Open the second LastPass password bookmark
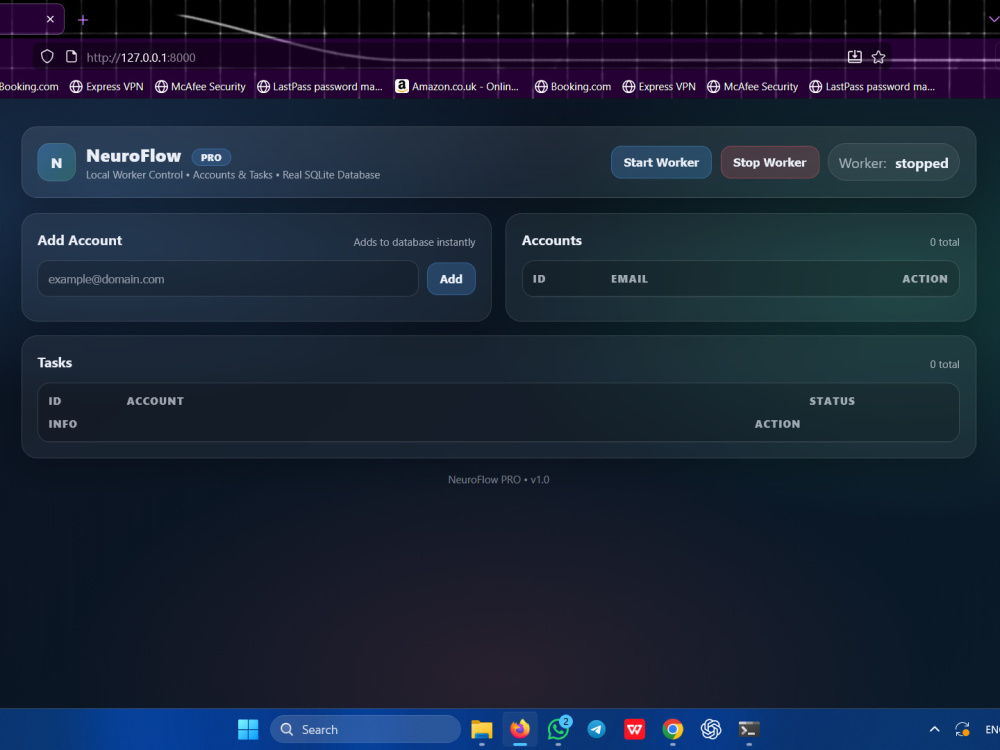Viewport: 1000px width, 750px height. click(872, 87)
